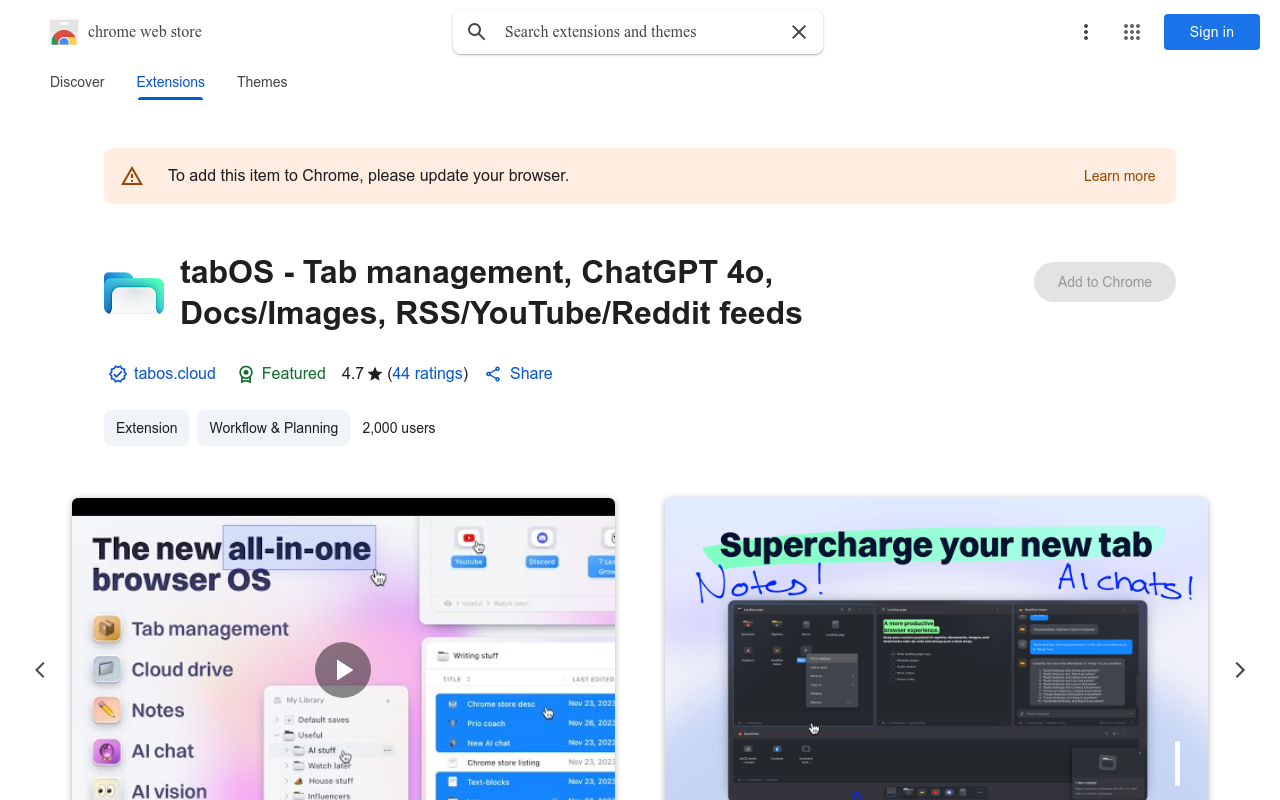Follow the Learn more link
The image size is (1280, 800).
click(x=1119, y=176)
